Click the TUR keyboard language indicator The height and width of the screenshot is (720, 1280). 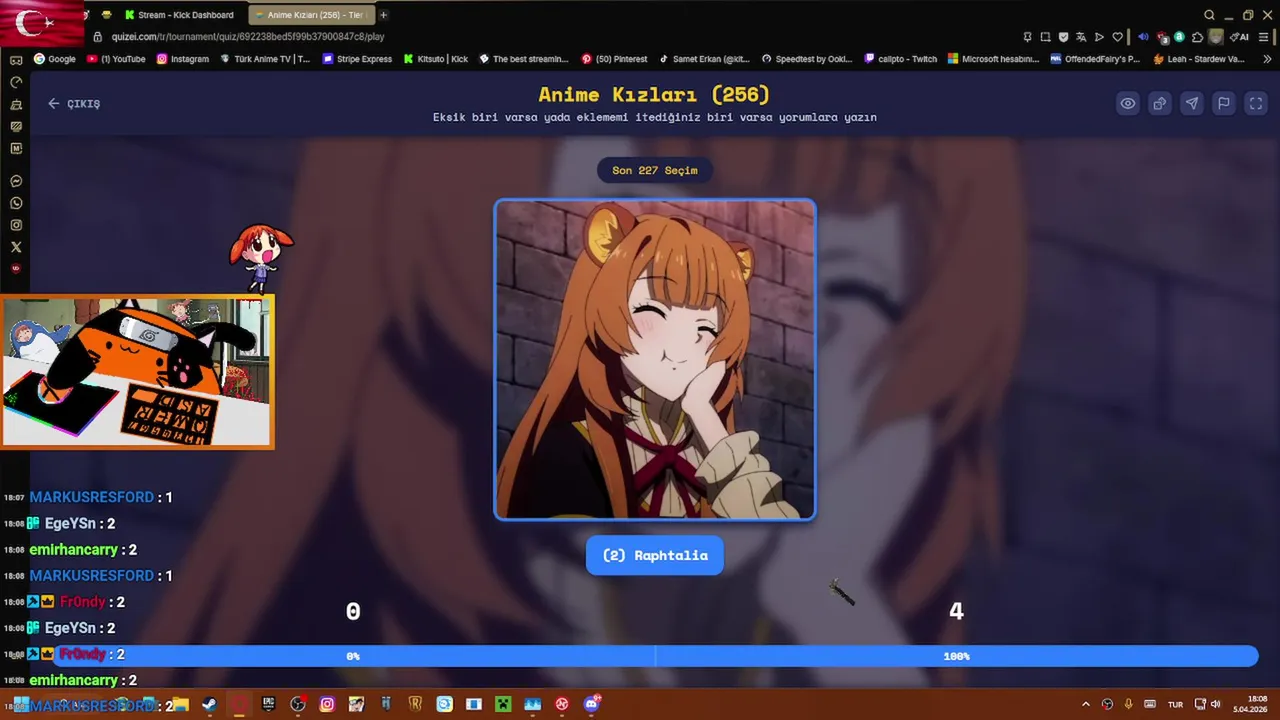1175,704
